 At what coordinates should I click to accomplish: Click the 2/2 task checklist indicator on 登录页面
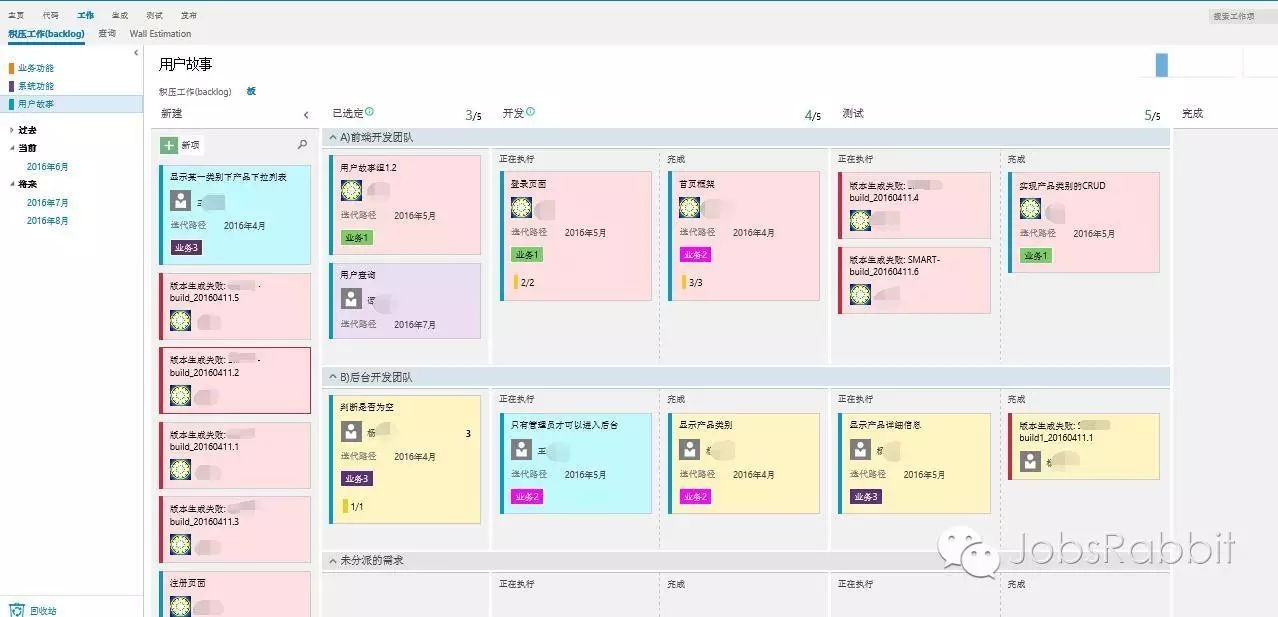(523, 282)
